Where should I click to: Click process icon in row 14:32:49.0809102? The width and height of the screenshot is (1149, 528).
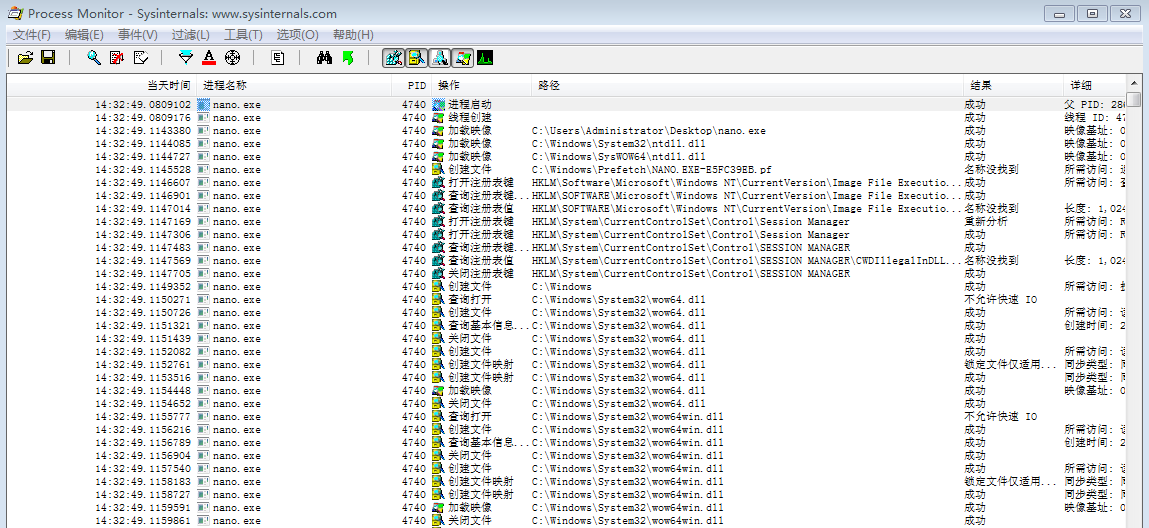[204, 105]
